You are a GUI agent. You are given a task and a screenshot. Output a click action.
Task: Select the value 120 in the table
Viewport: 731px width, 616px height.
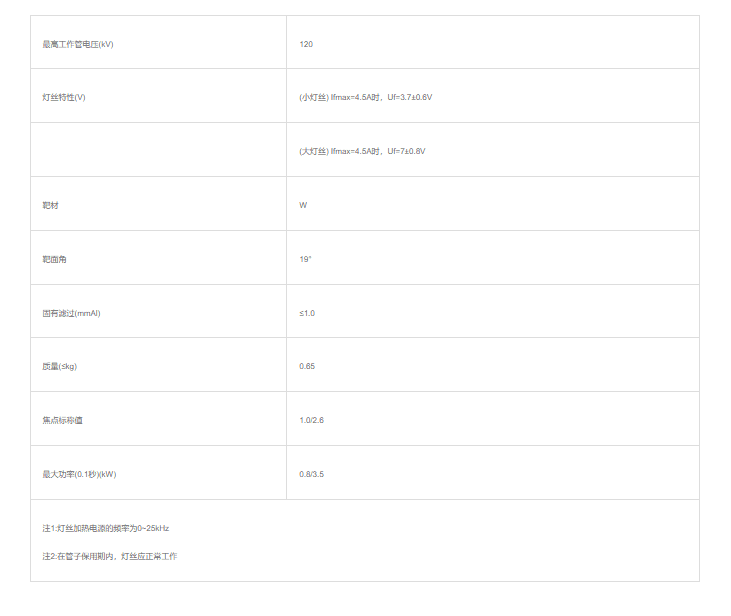[x=306, y=43]
